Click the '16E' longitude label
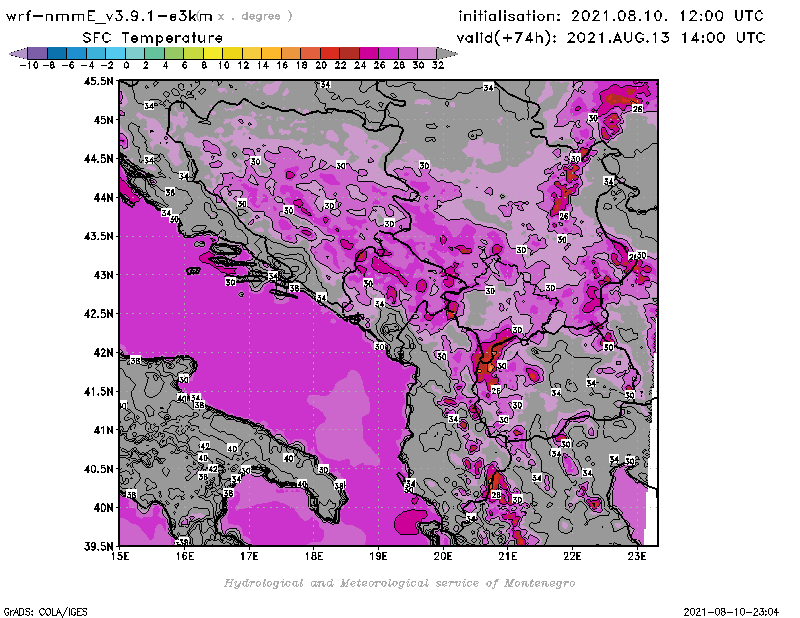800x618 pixels. [x=185, y=556]
